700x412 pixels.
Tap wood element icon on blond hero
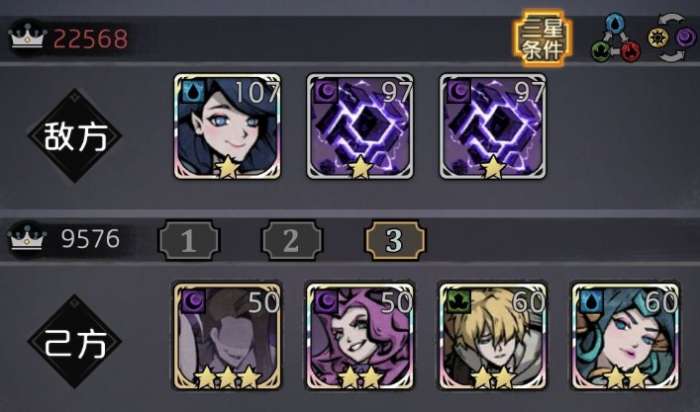click(459, 301)
